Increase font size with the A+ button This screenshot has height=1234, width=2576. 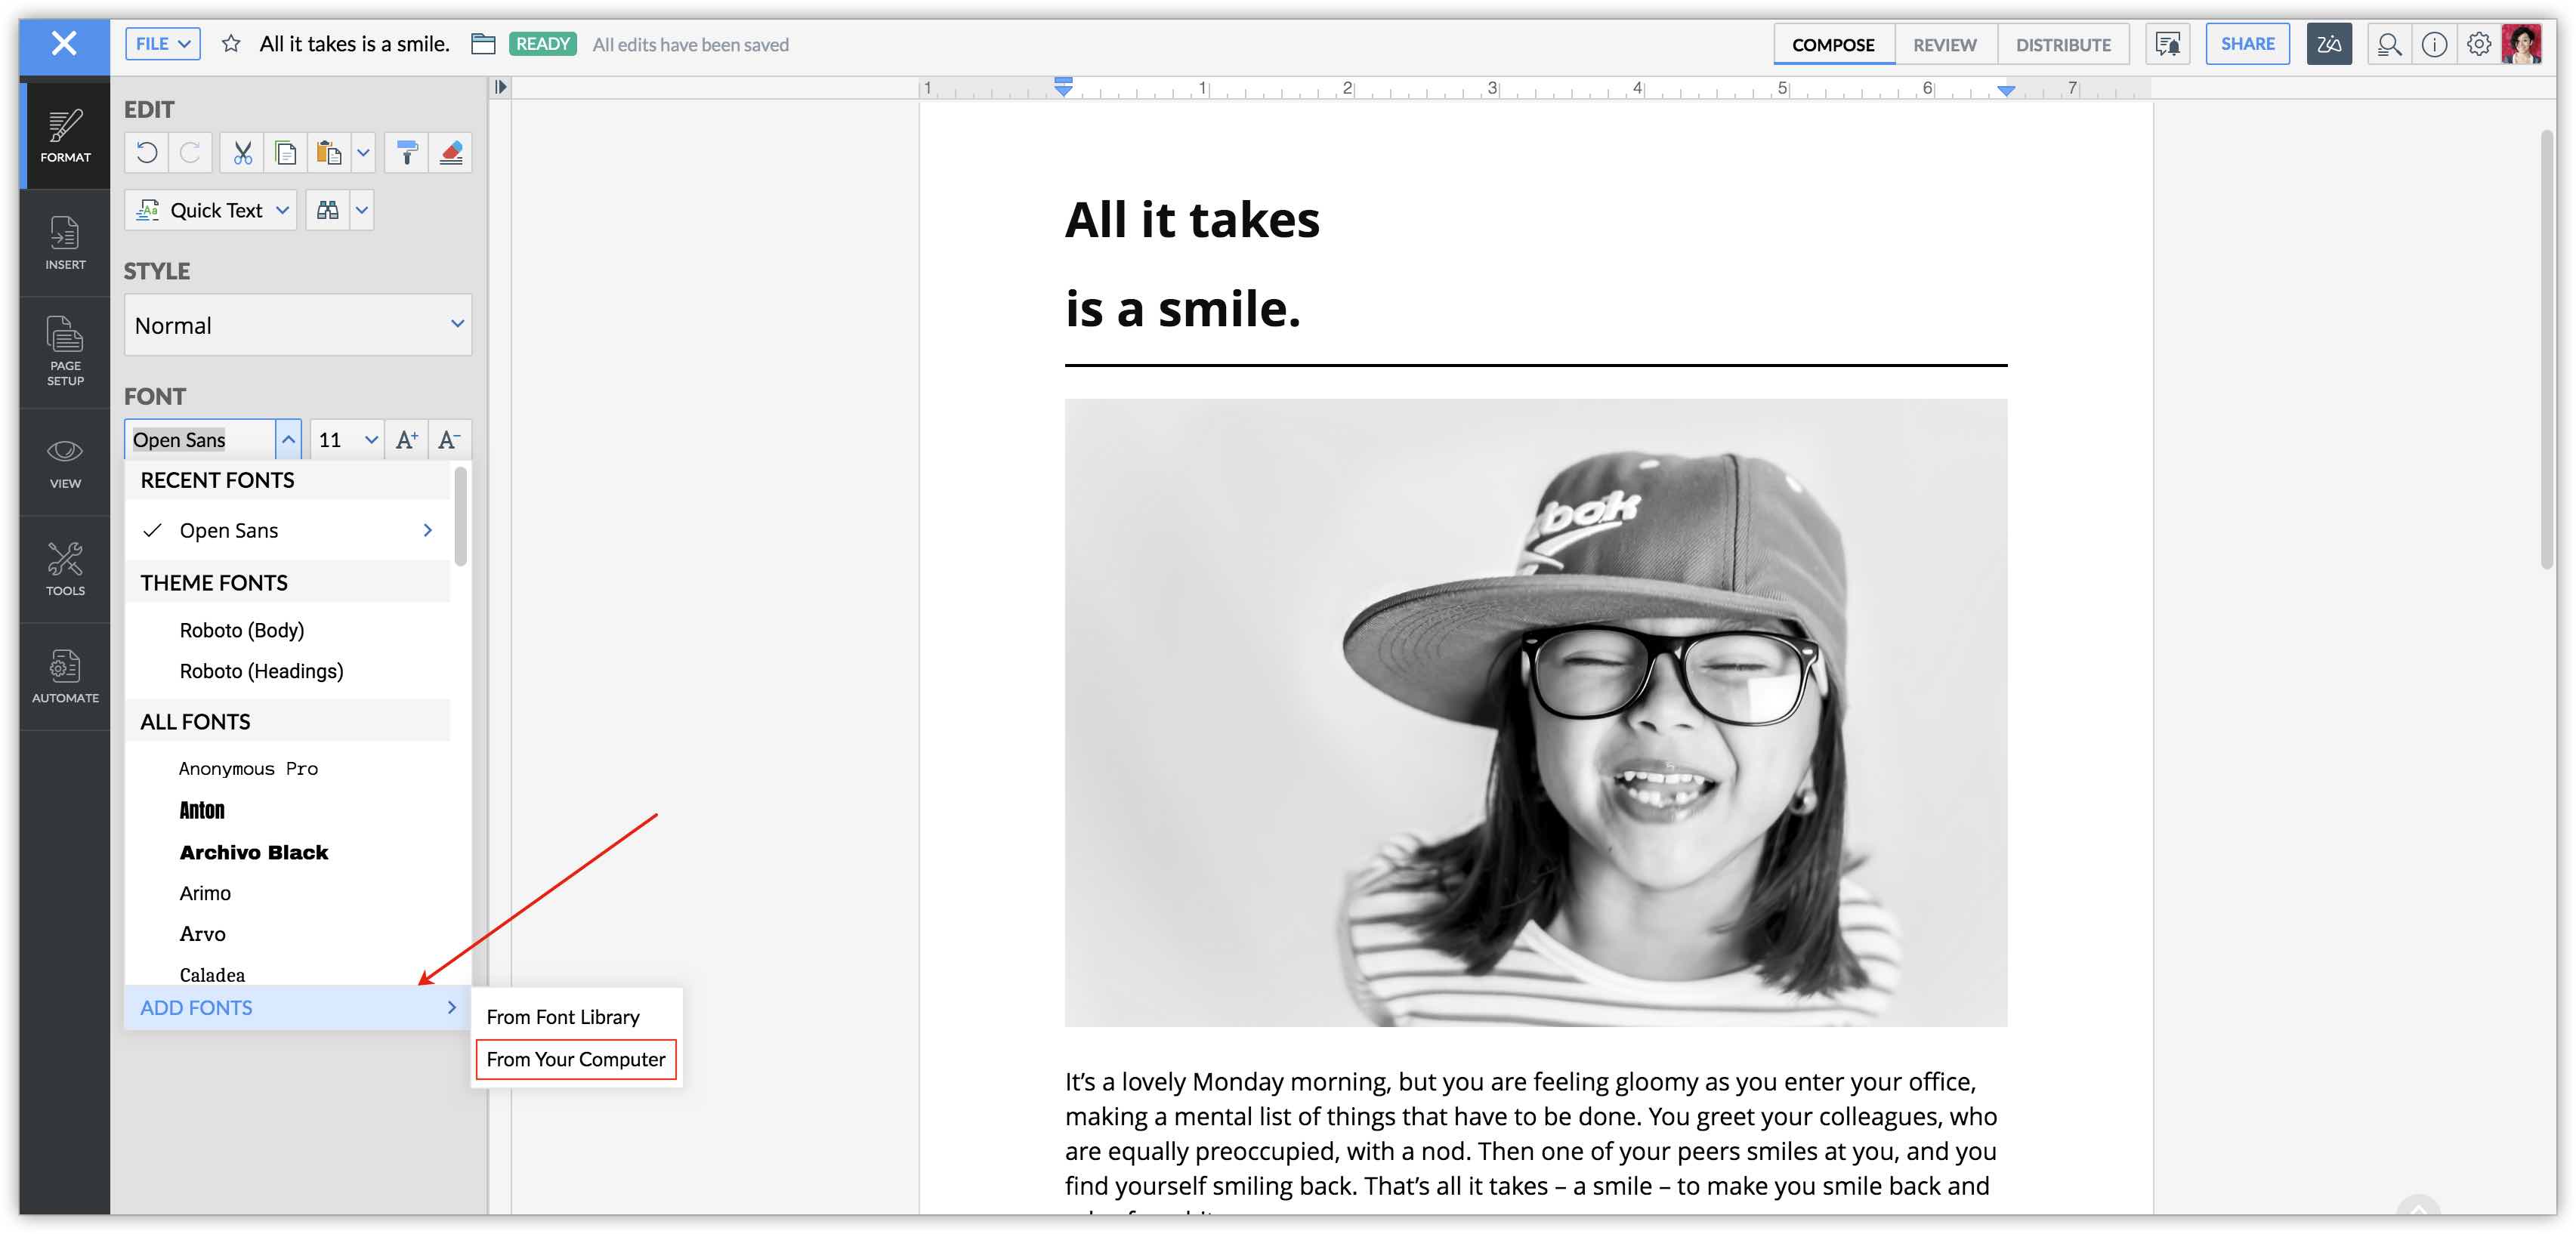(x=406, y=438)
